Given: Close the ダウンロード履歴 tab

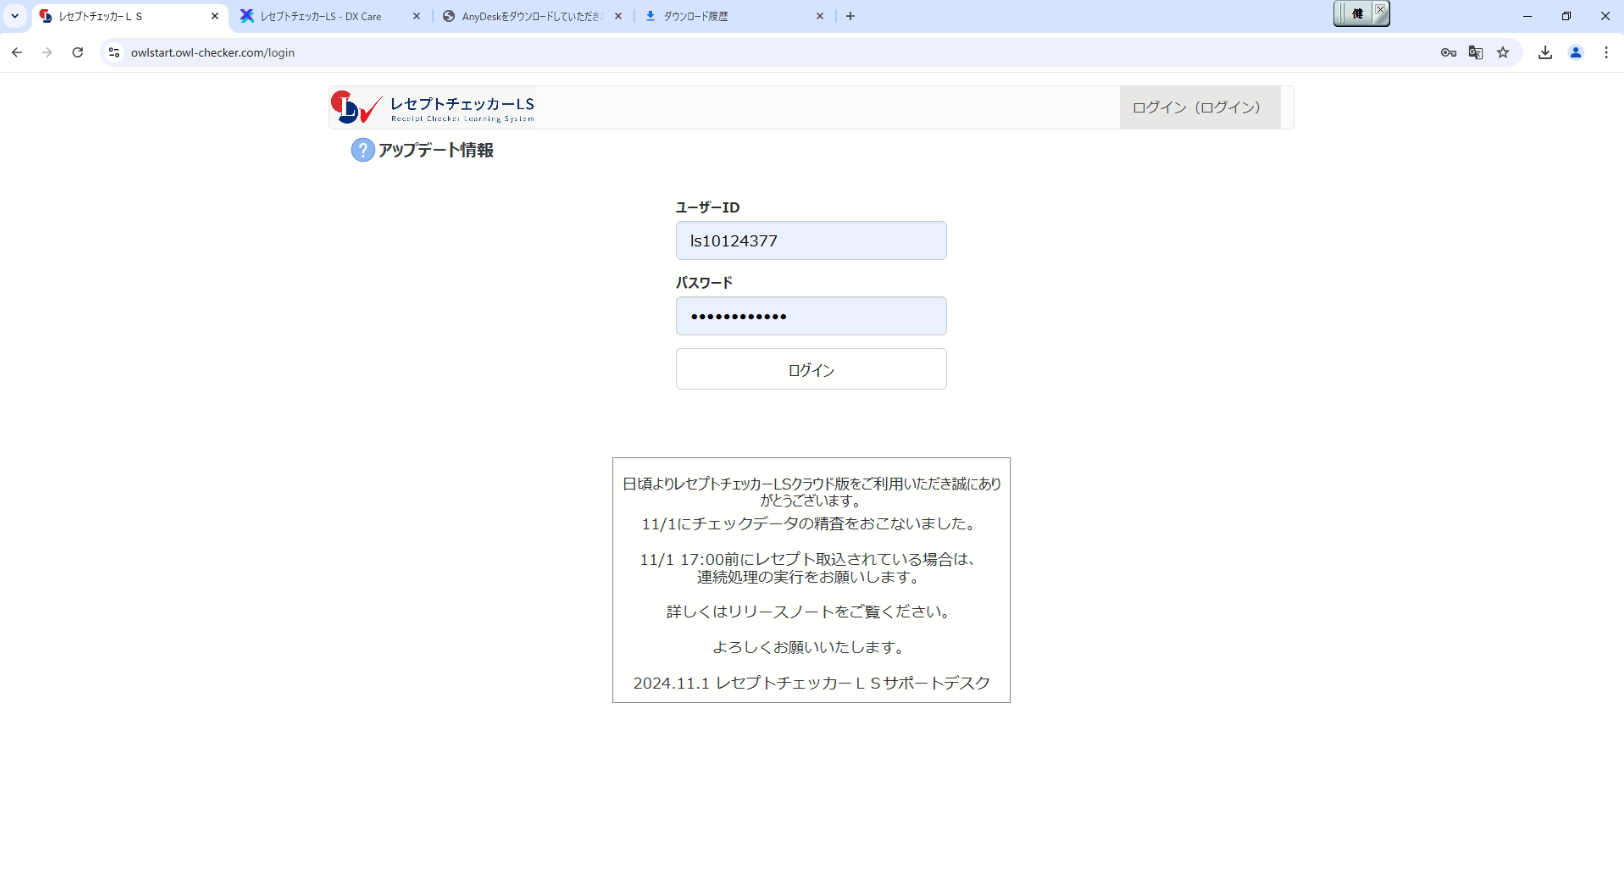Looking at the screenshot, I should pyautogui.click(x=820, y=16).
